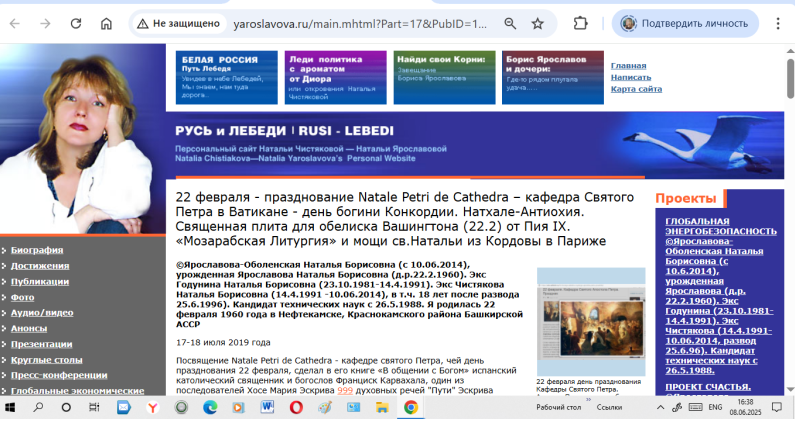Screen dimensions: 795x422
Task: Open Chrome three-dot menu
Action: tap(777, 23)
